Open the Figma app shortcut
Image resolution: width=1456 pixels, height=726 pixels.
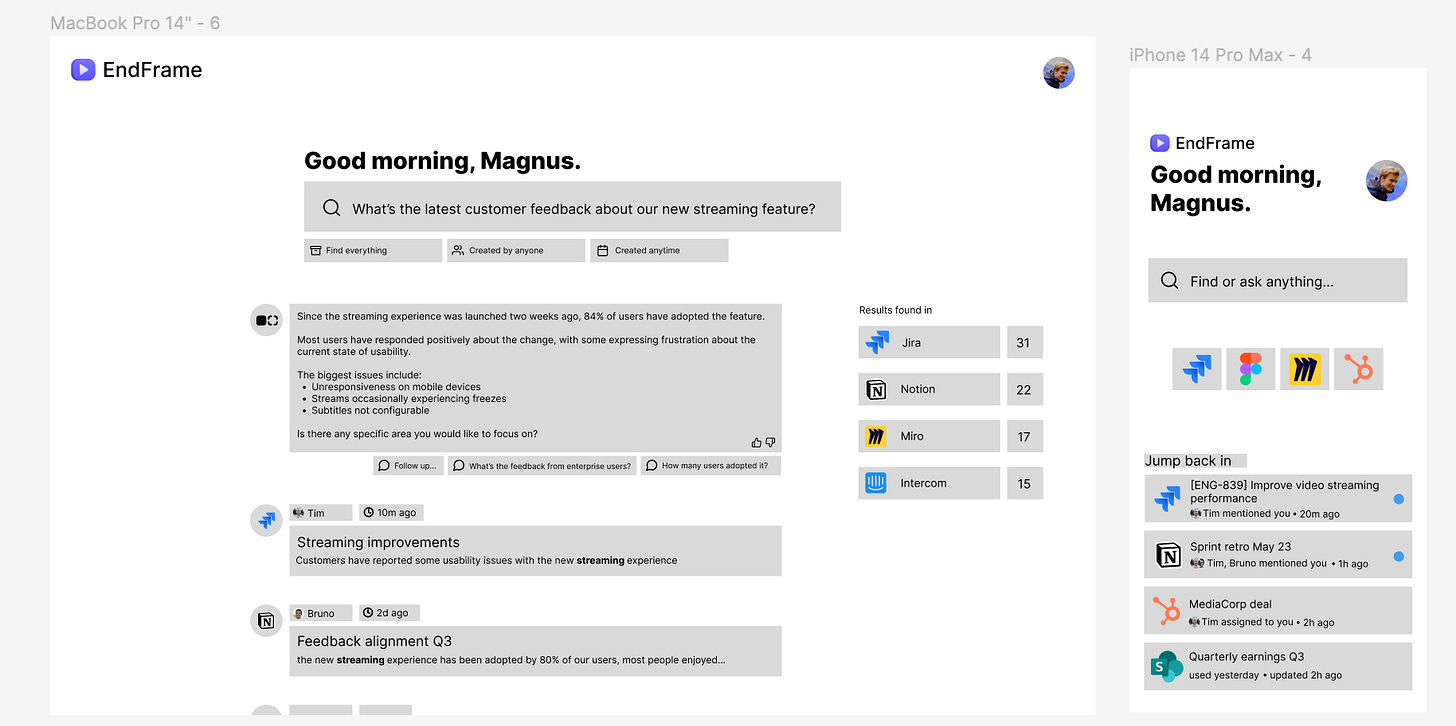pos(1251,369)
